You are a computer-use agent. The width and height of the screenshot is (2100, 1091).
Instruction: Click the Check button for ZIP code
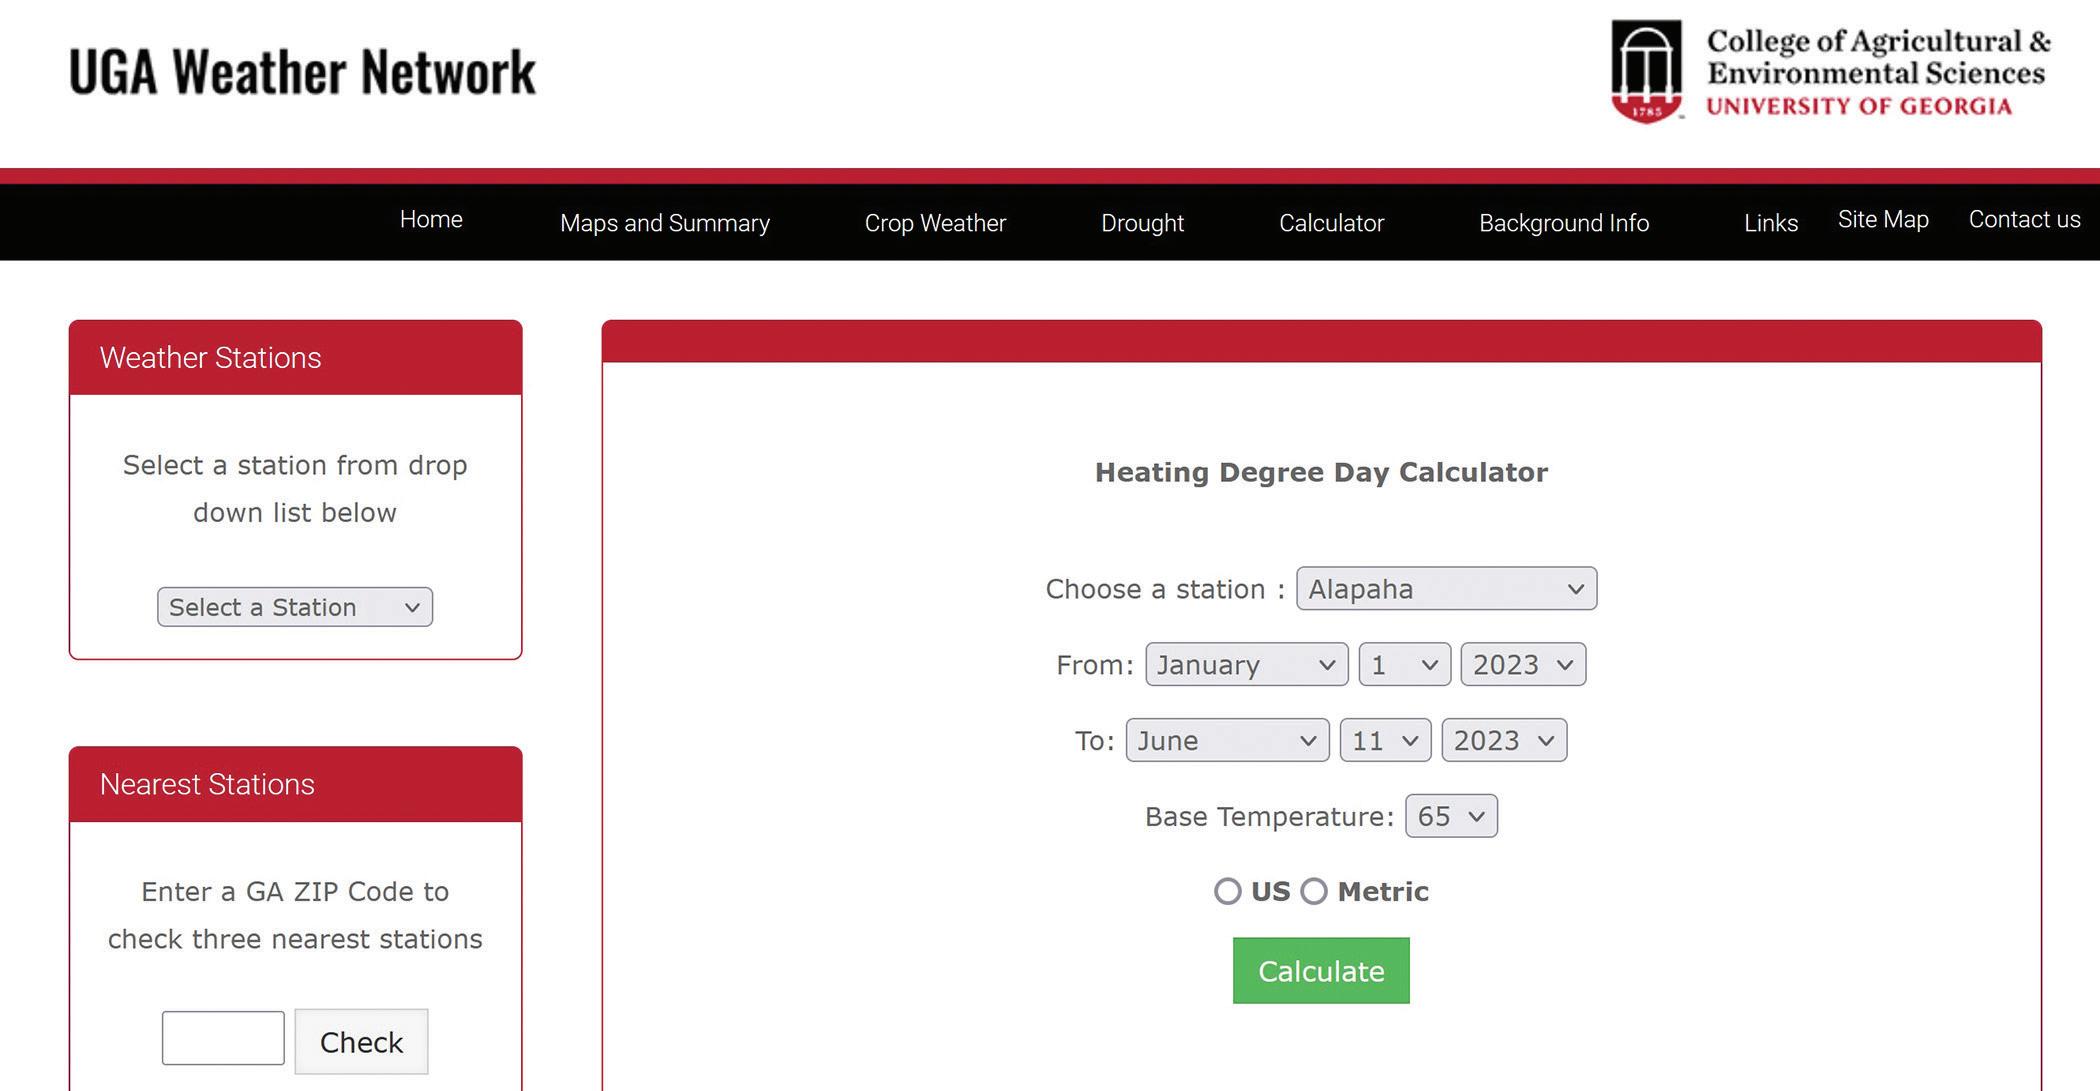(361, 1042)
